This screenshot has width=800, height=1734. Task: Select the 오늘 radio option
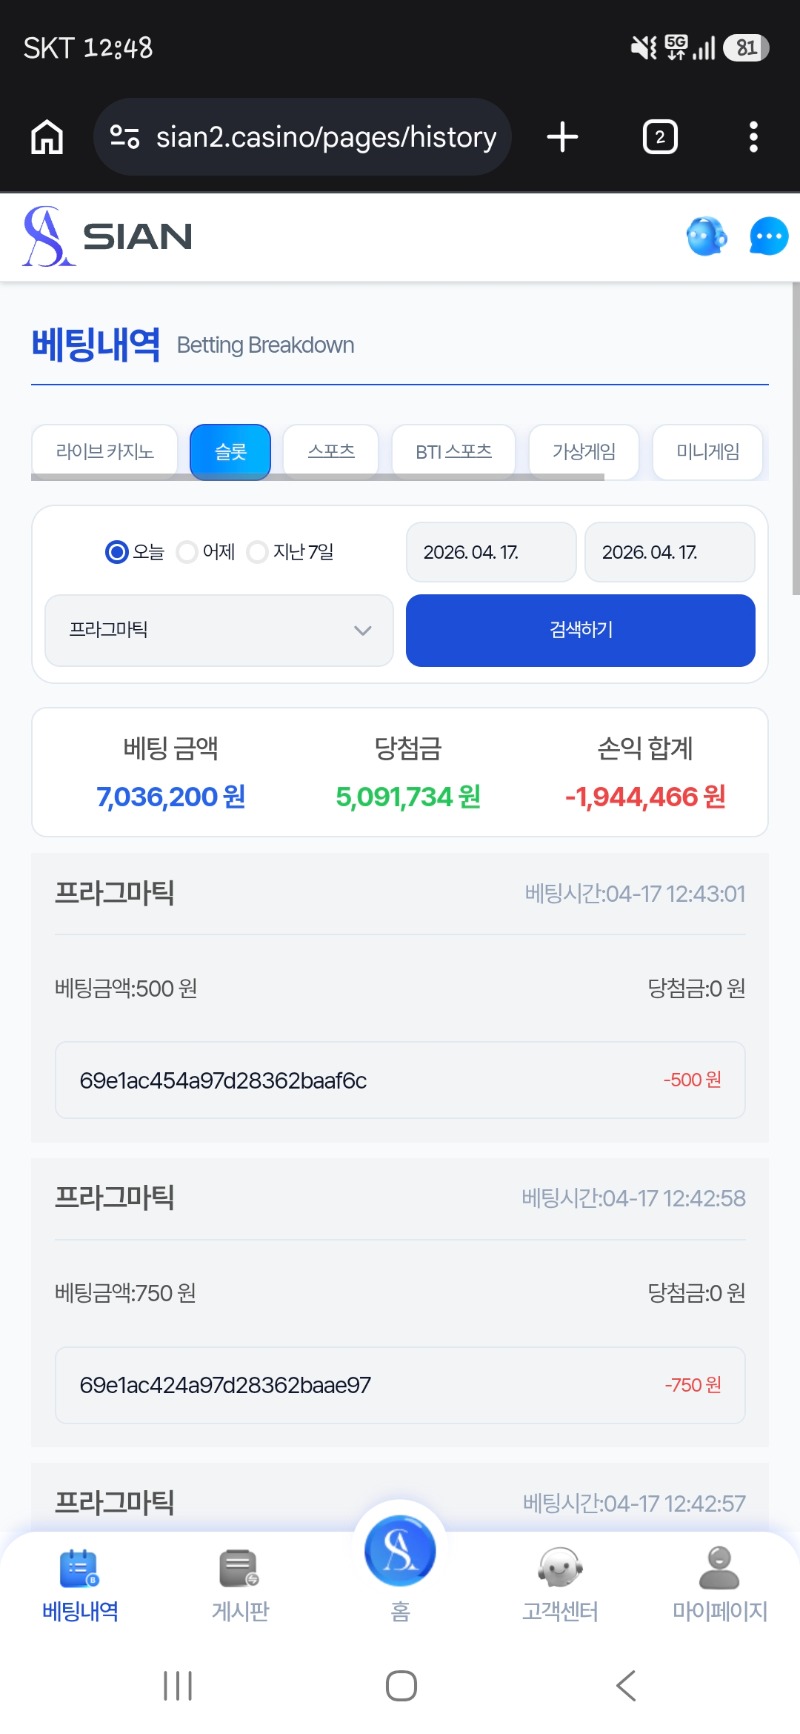click(118, 552)
